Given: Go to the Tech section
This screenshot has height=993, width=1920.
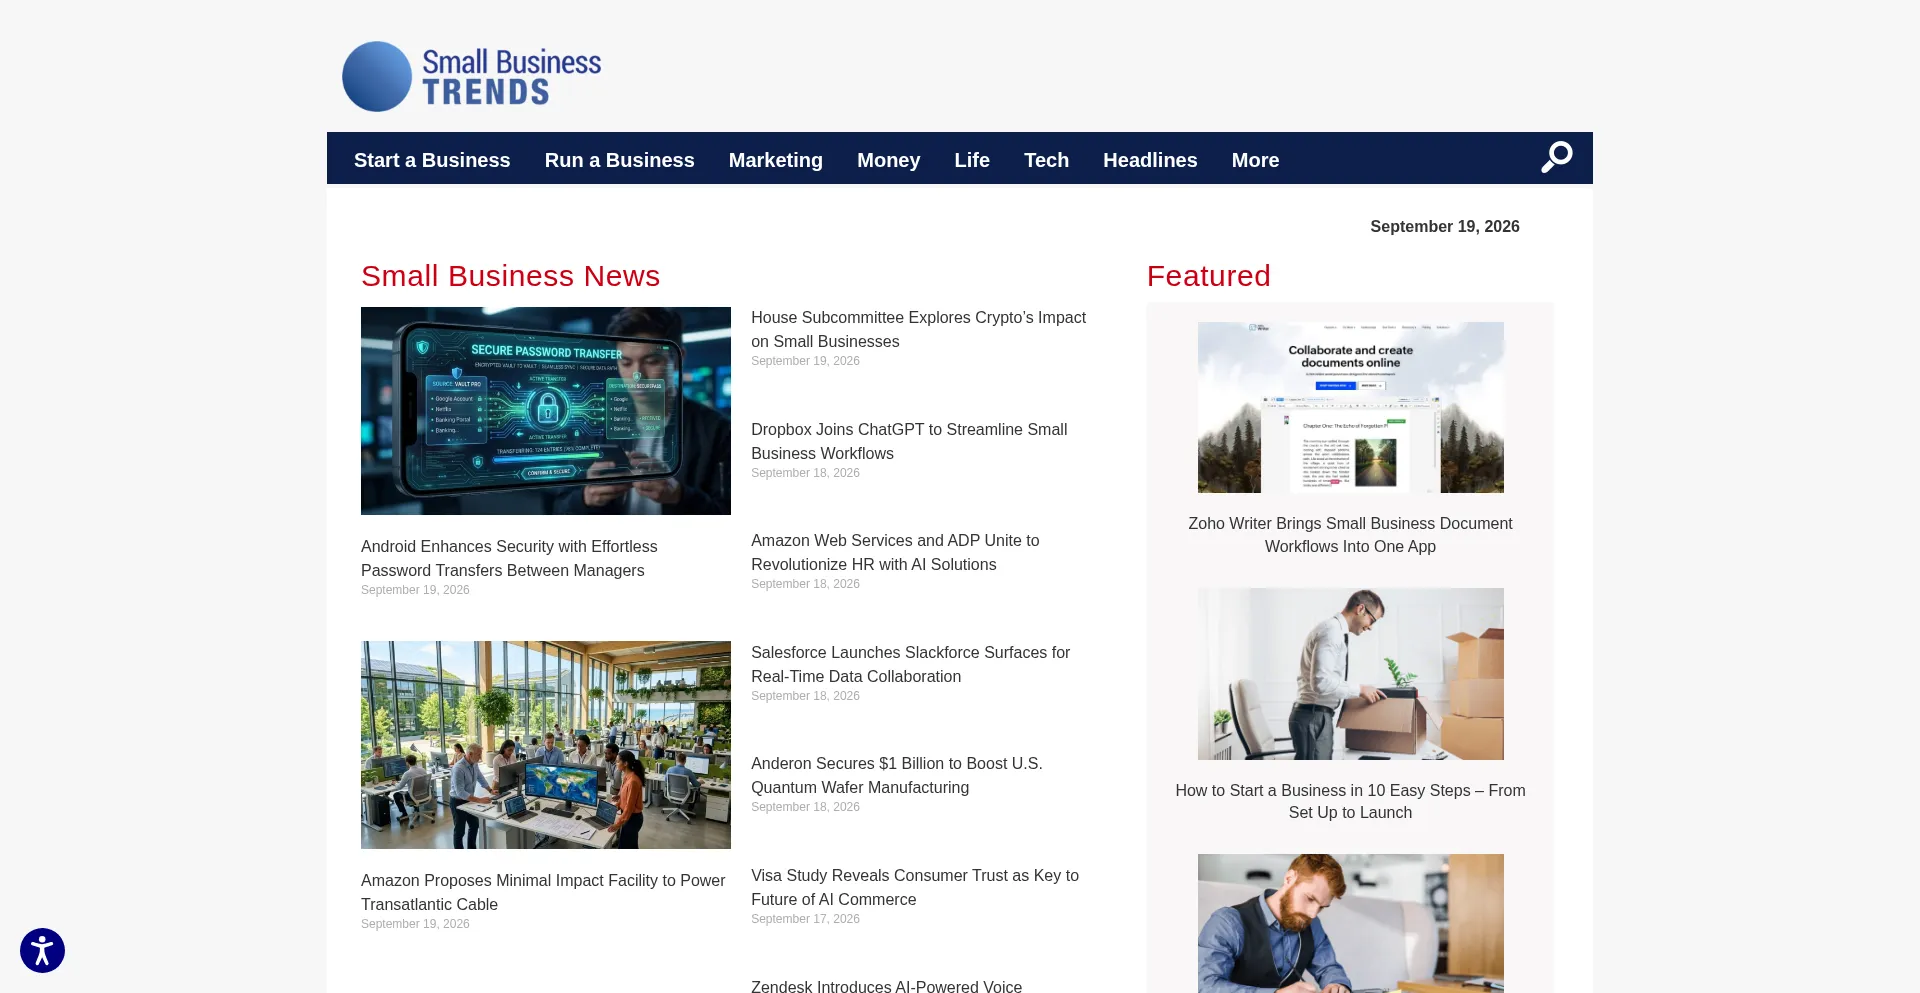Looking at the screenshot, I should click(x=1046, y=160).
